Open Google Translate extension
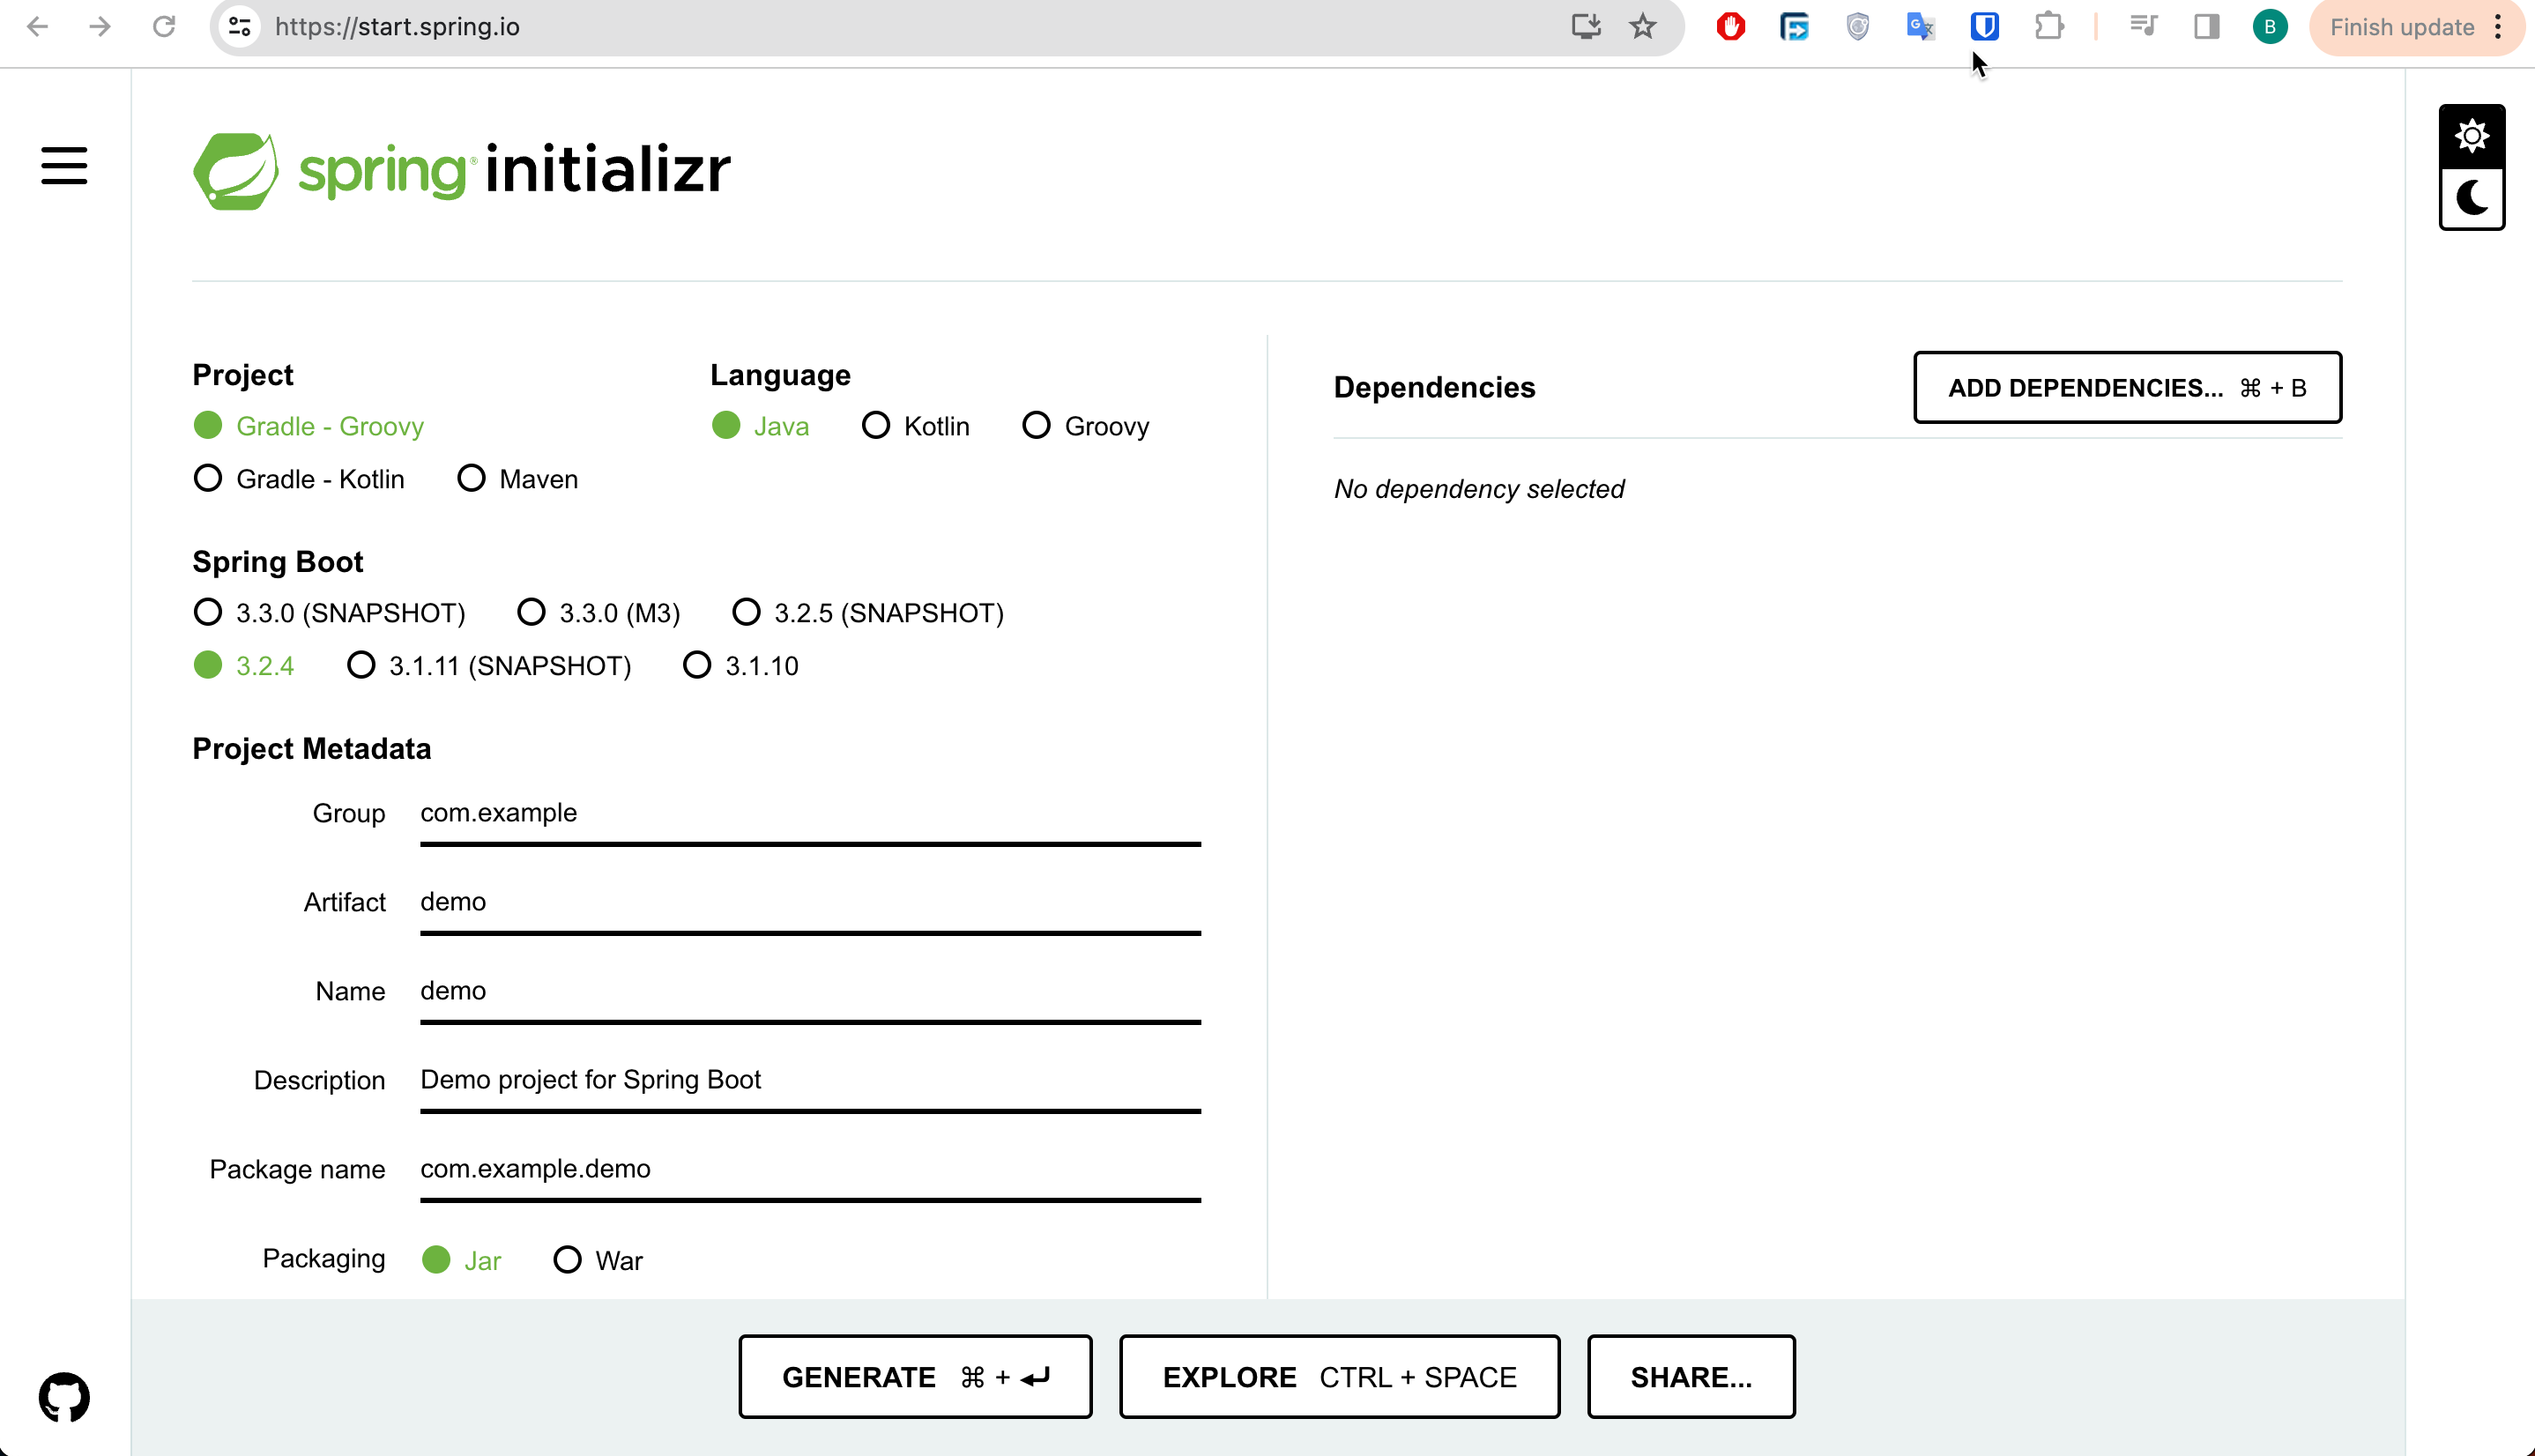Screen dimensions: 2535x1456 [1921, 27]
